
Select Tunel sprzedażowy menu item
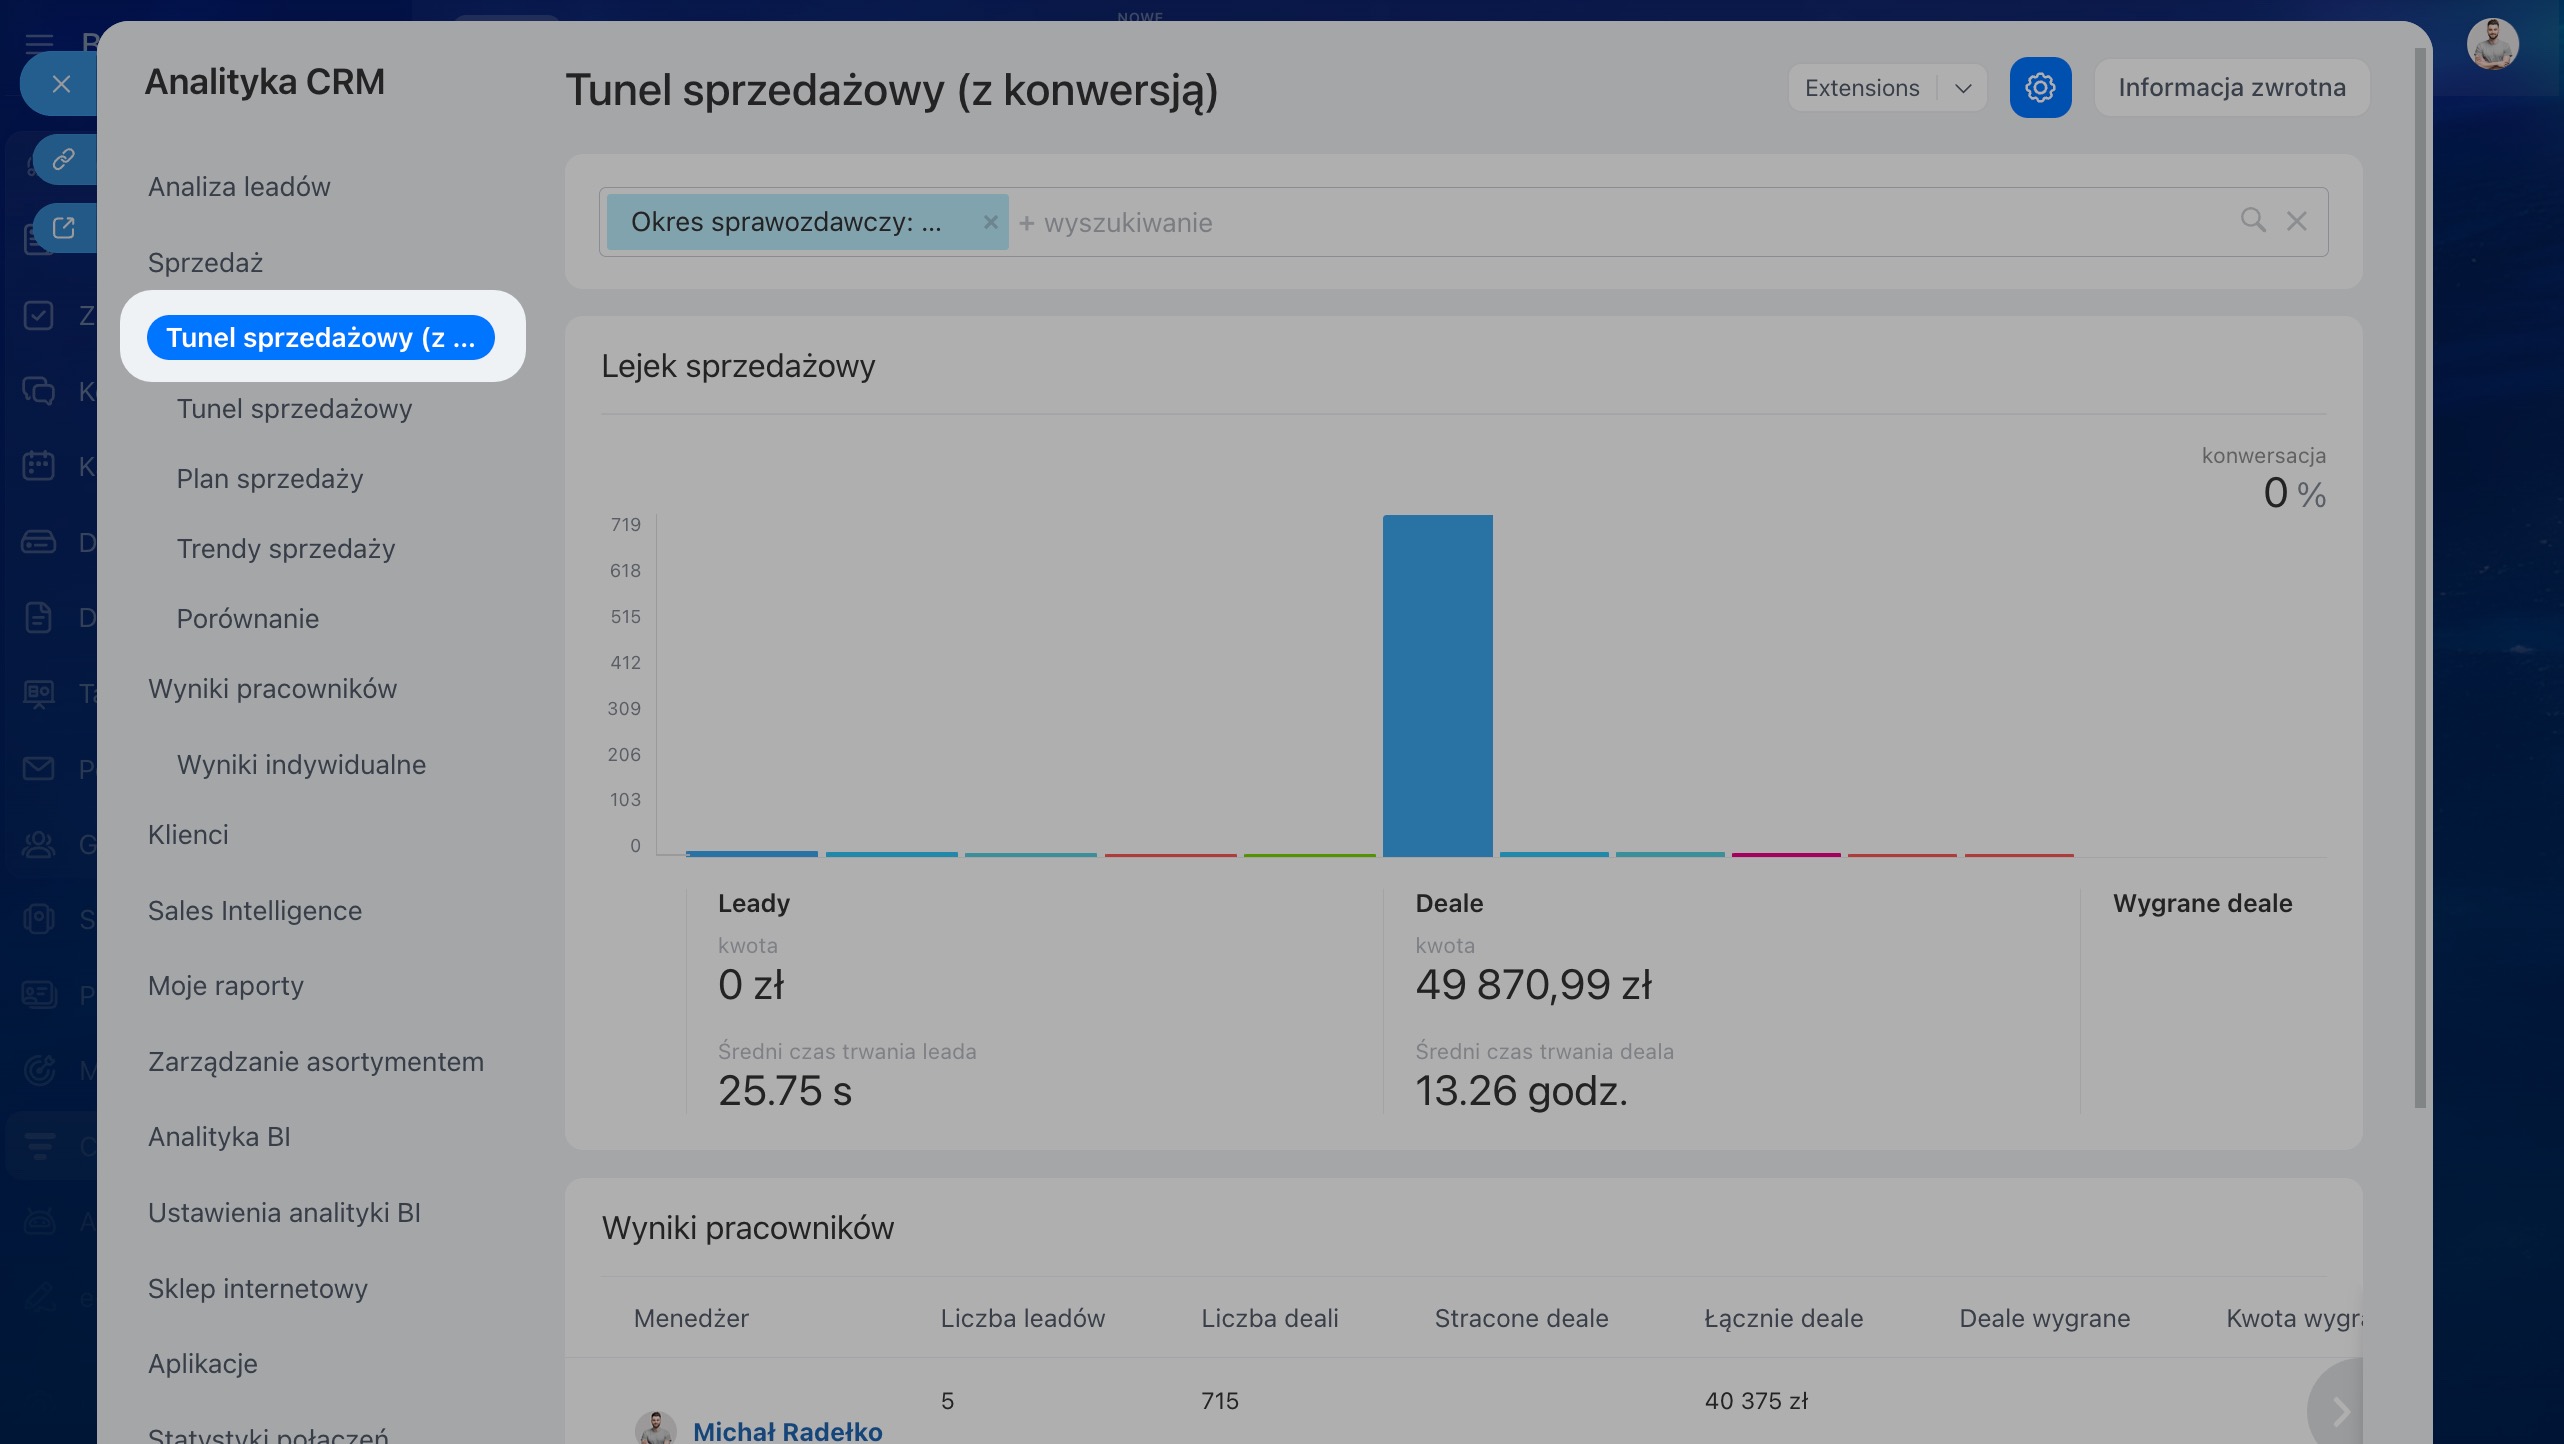(x=294, y=409)
